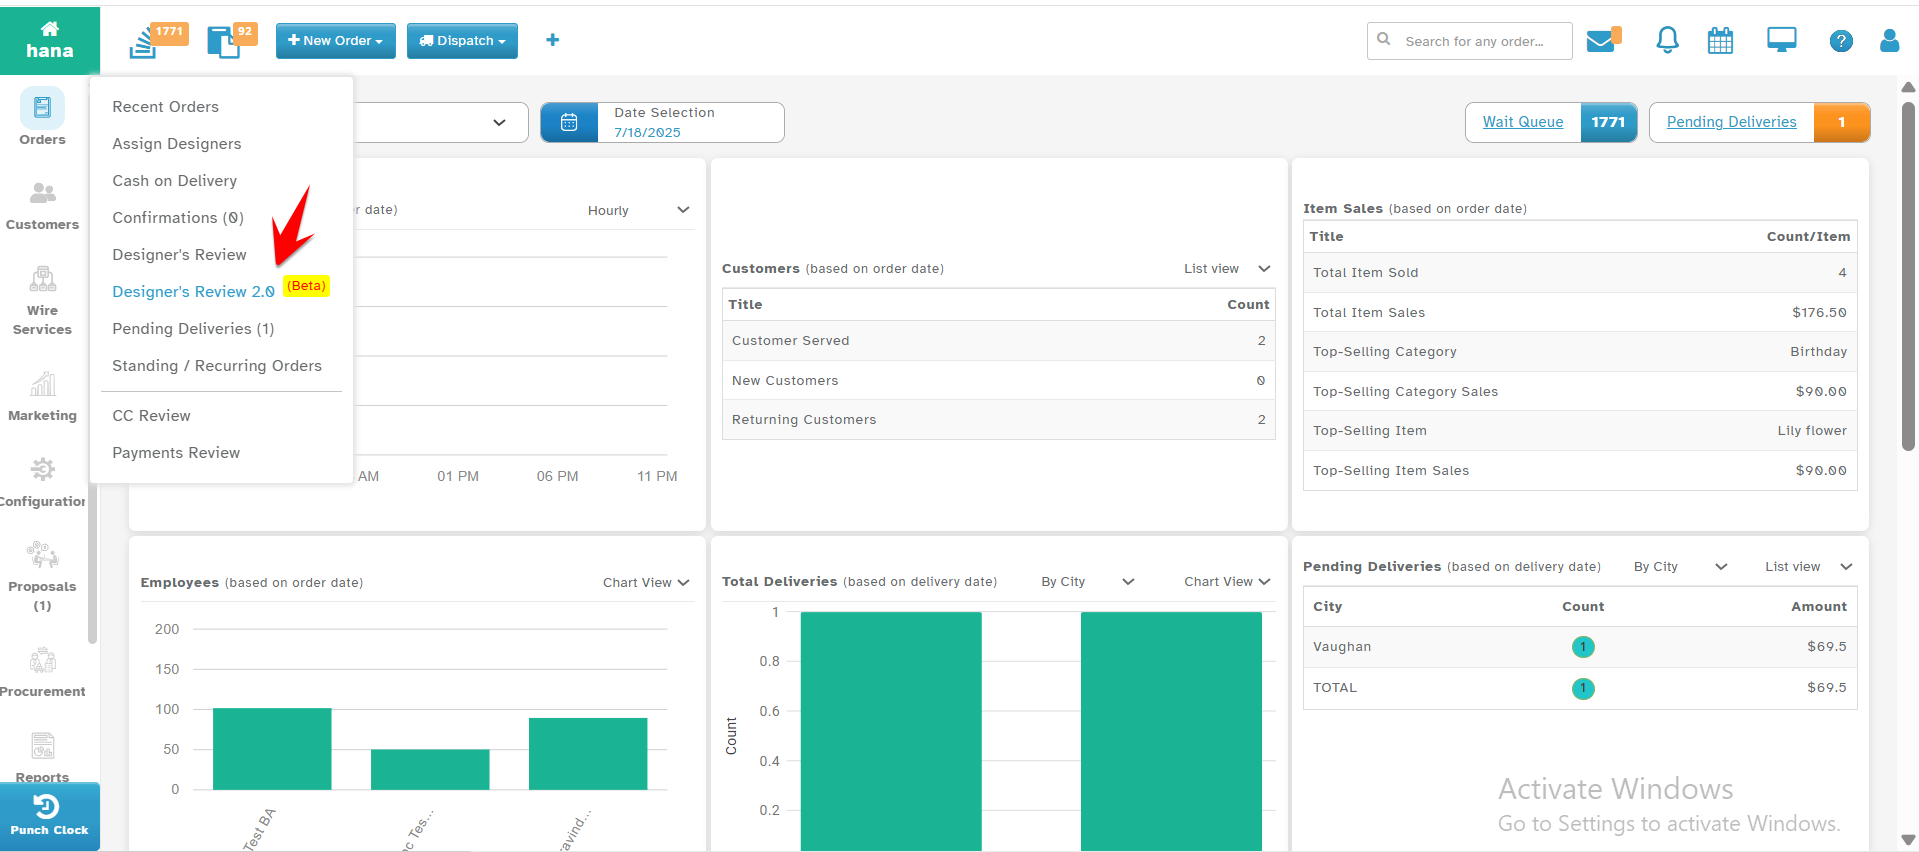Viewport: 1919px width, 852px height.
Task: Open Configuration sidebar section
Action: (42, 482)
